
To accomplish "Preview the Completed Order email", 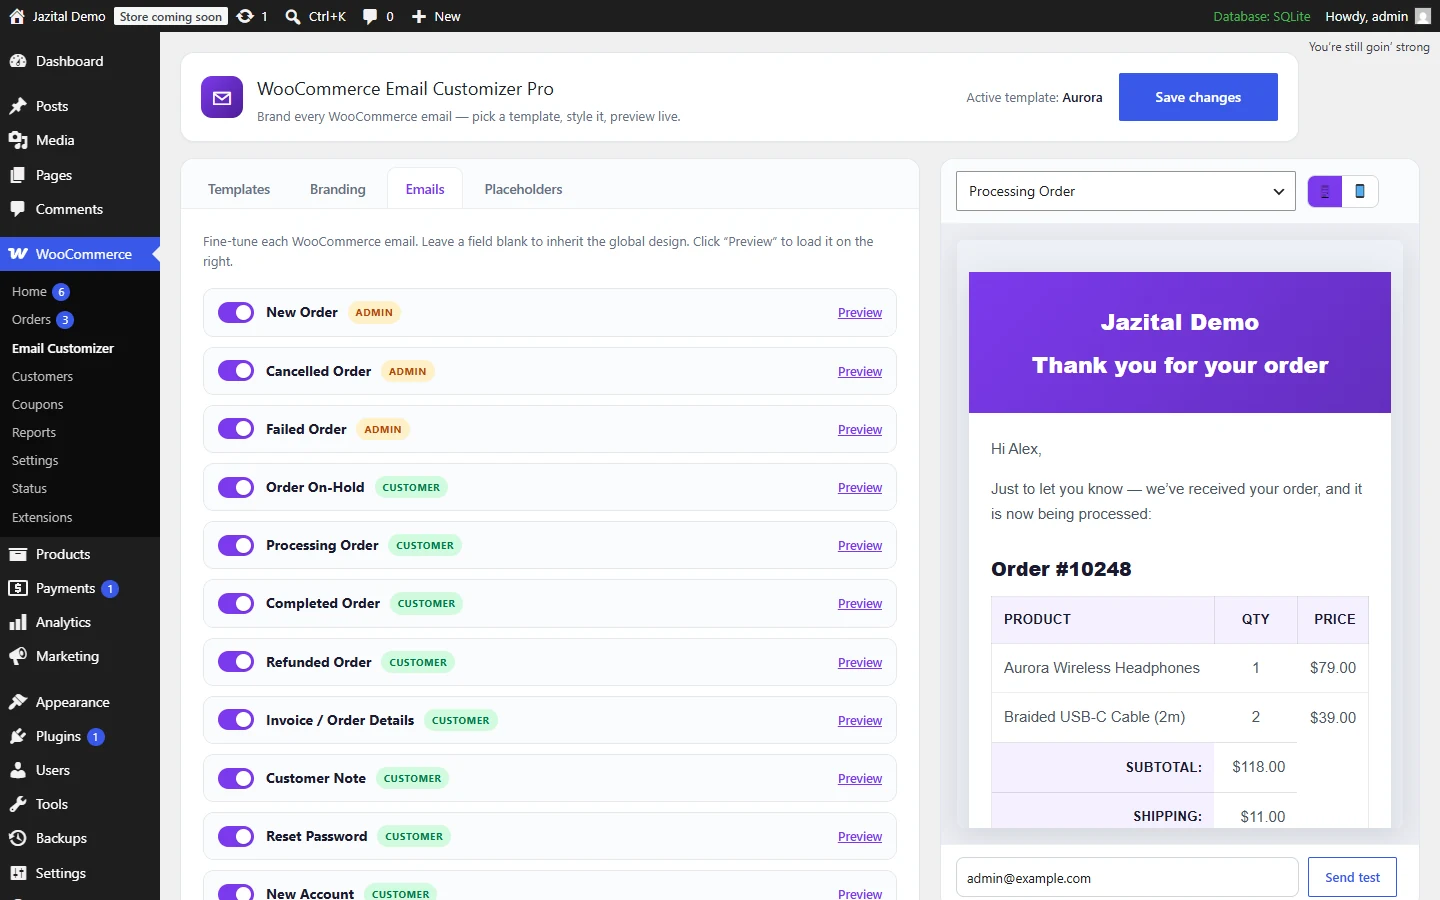I will [x=860, y=604].
